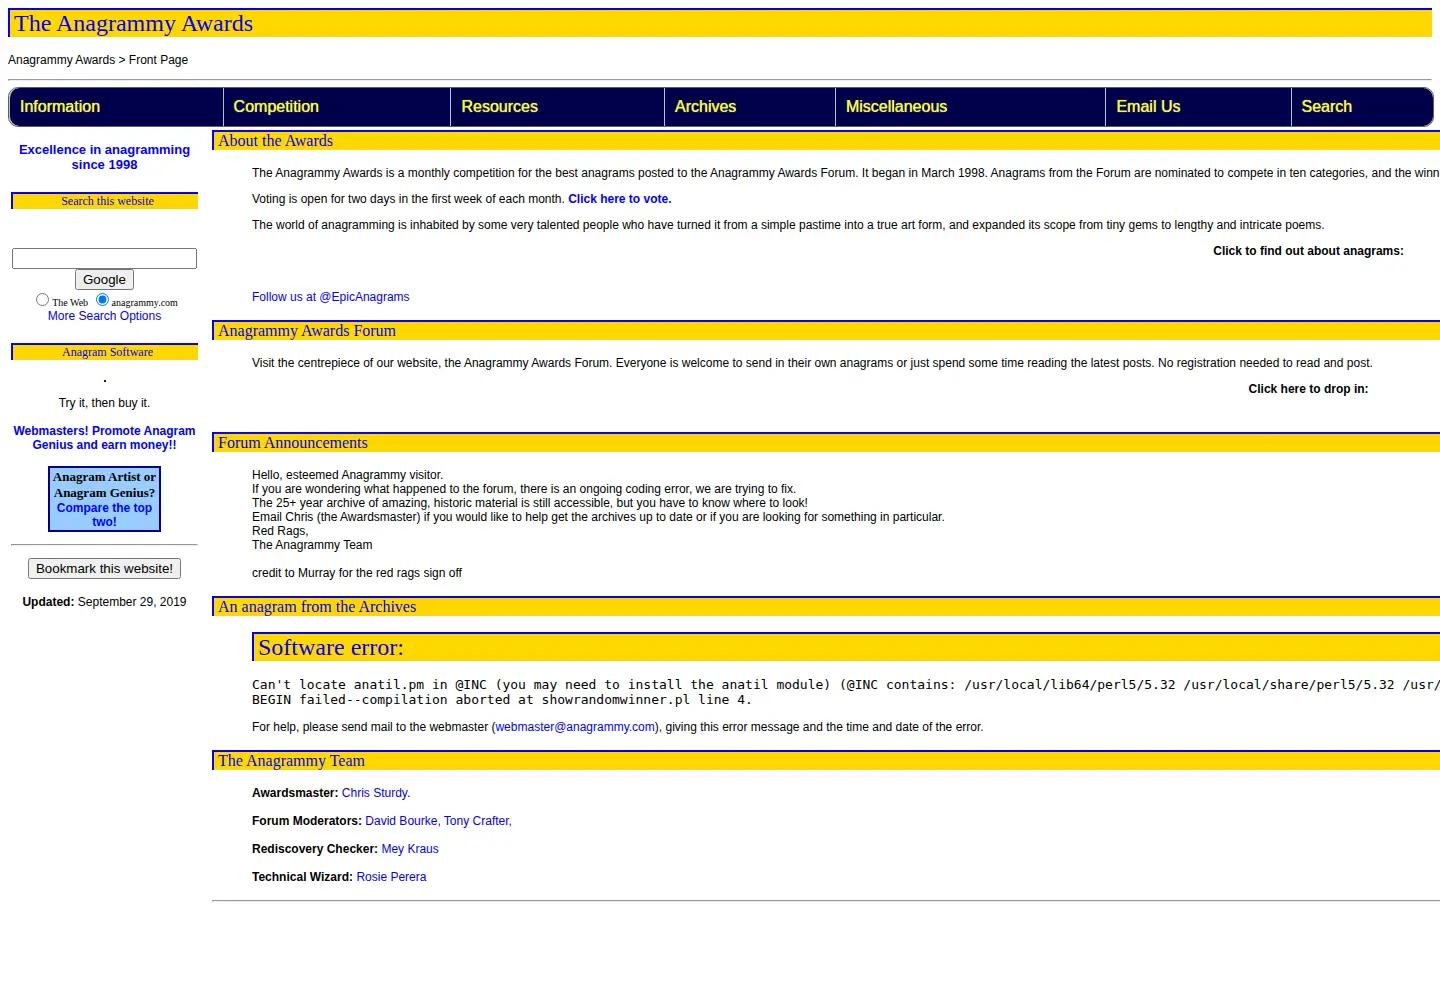Email webmaster@anagrammy.com via the link
This screenshot has width=1440, height=1000.
pos(575,727)
